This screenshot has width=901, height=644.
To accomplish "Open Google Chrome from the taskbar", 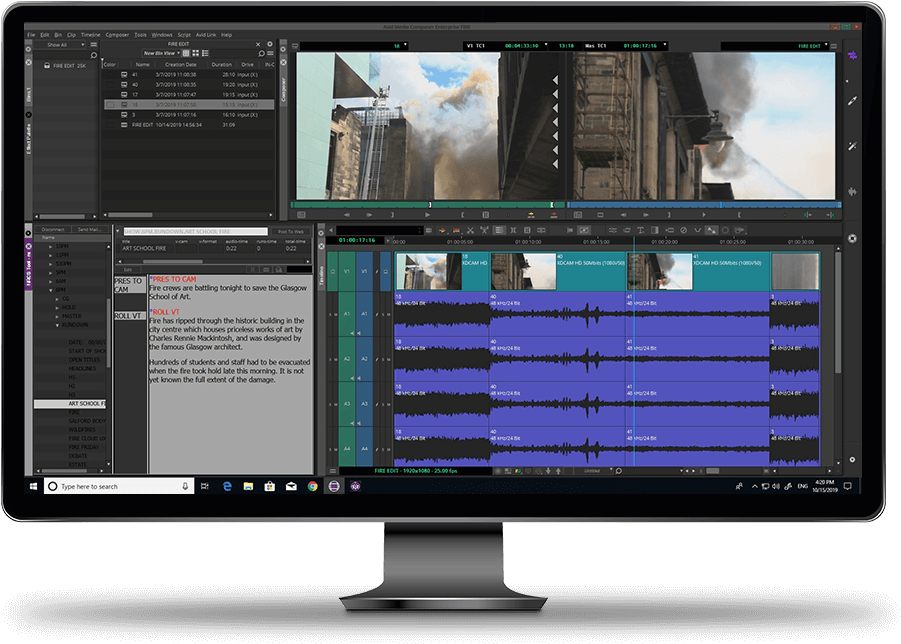I will pos(312,486).
